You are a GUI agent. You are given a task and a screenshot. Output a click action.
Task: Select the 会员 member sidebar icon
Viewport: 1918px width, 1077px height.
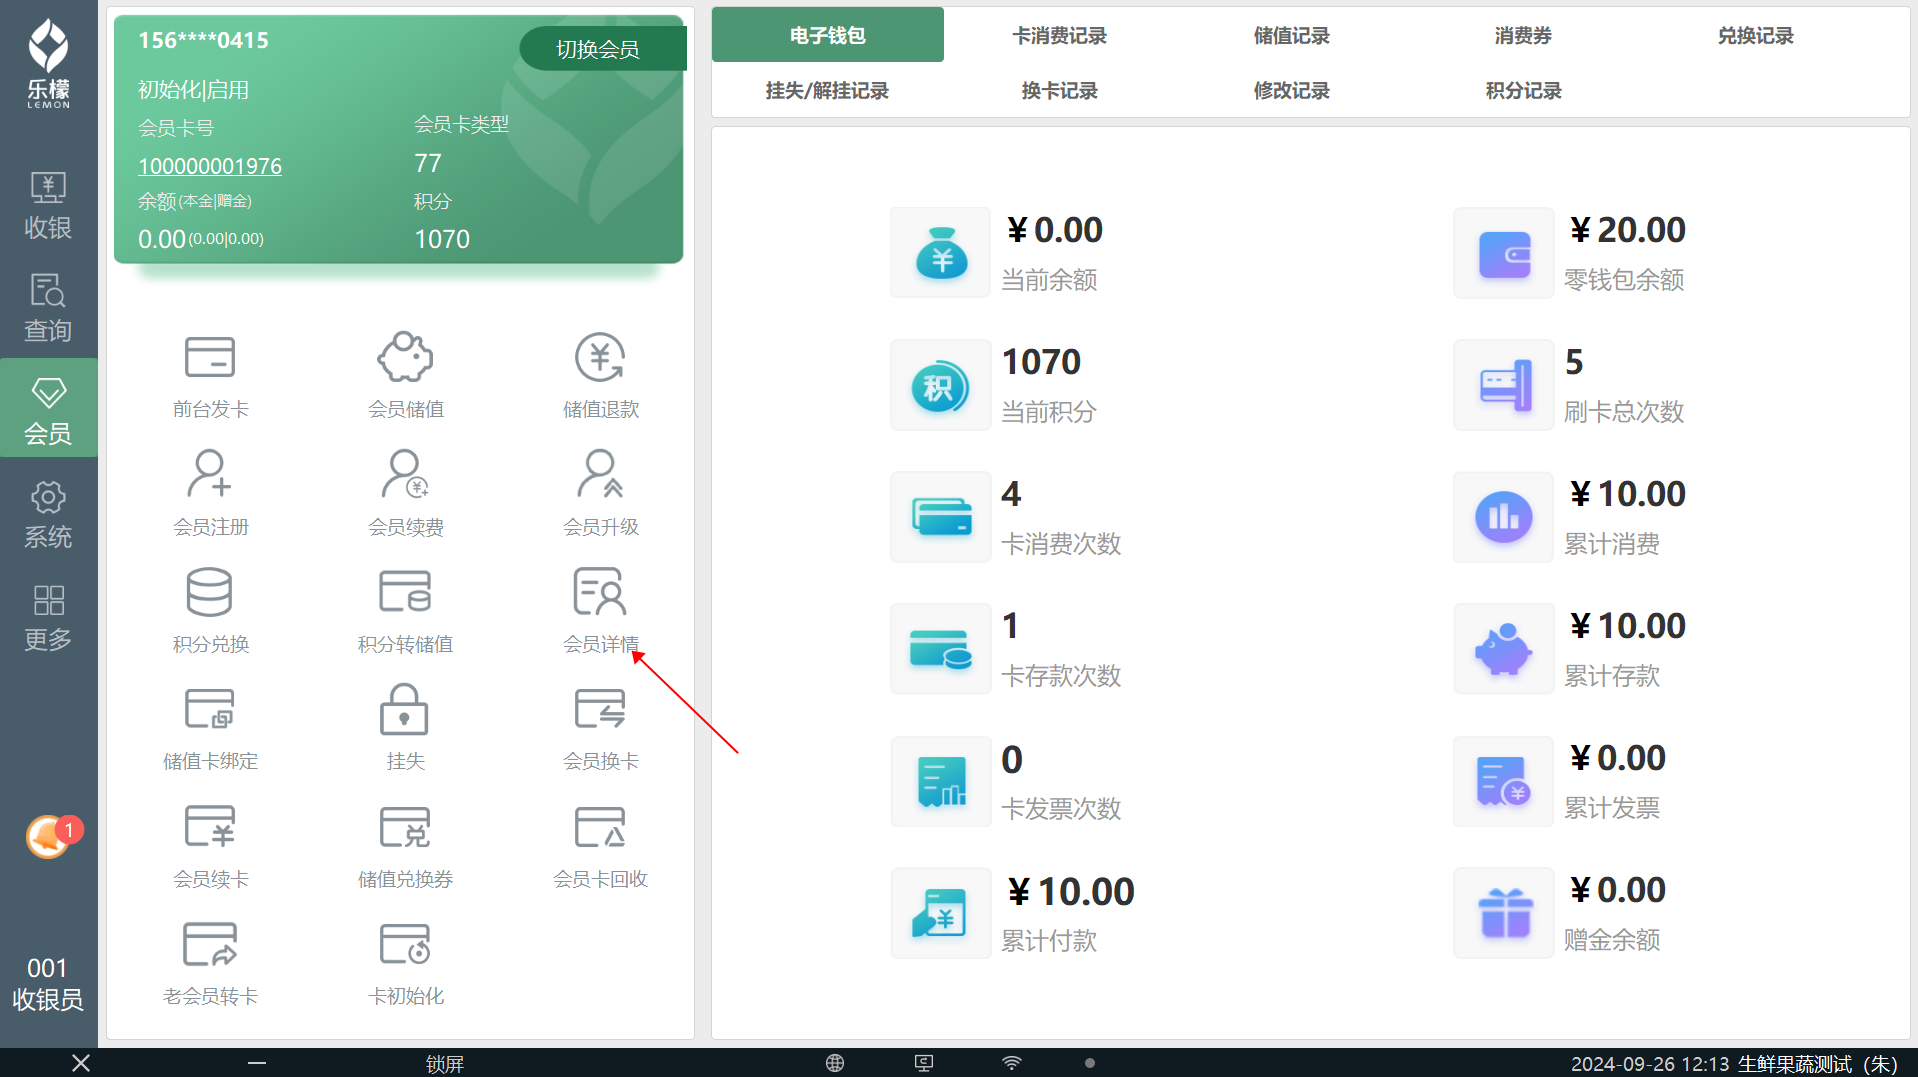(x=48, y=409)
